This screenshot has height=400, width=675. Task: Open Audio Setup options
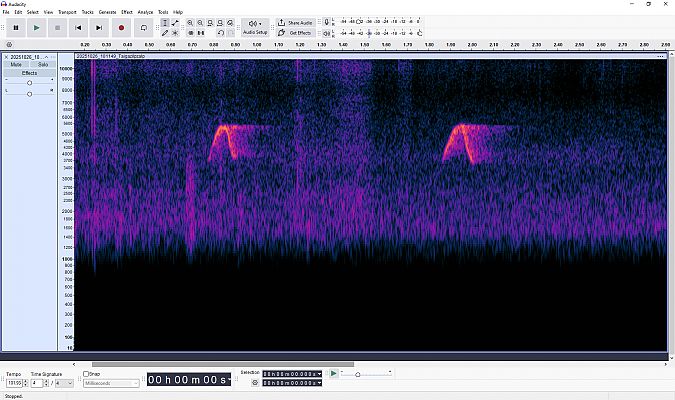point(255,27)
